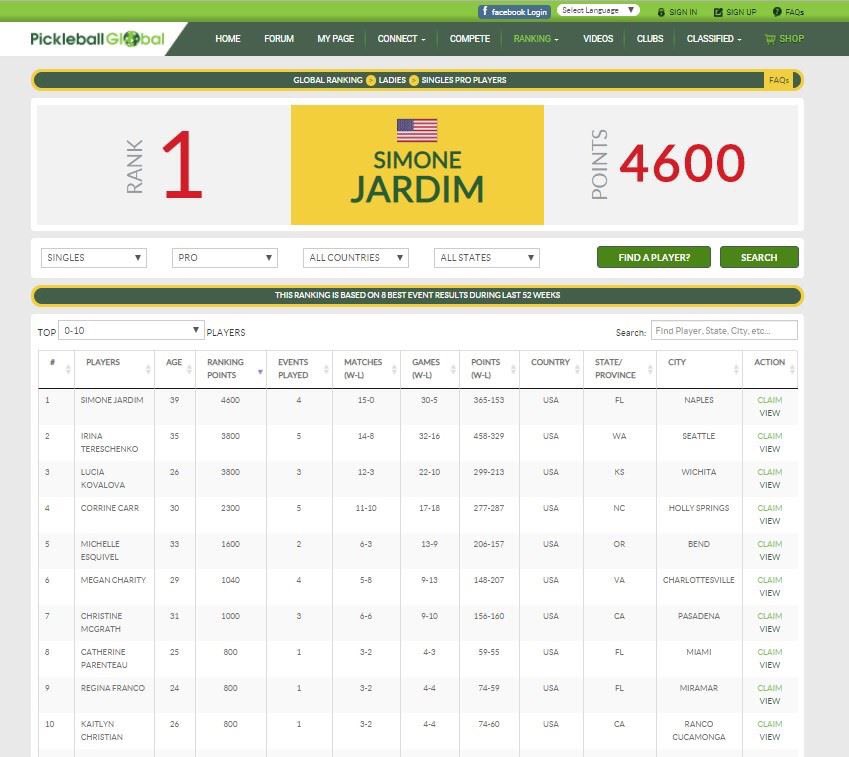Click the Pickleball Global logo
Screen dimensions: 849x757
coord(97,39)
